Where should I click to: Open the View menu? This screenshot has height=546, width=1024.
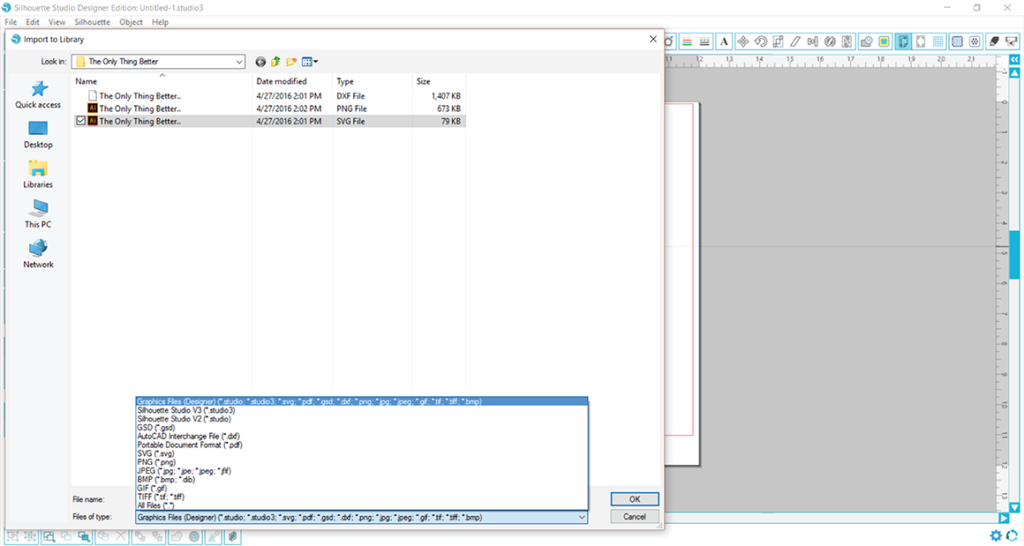57,22
